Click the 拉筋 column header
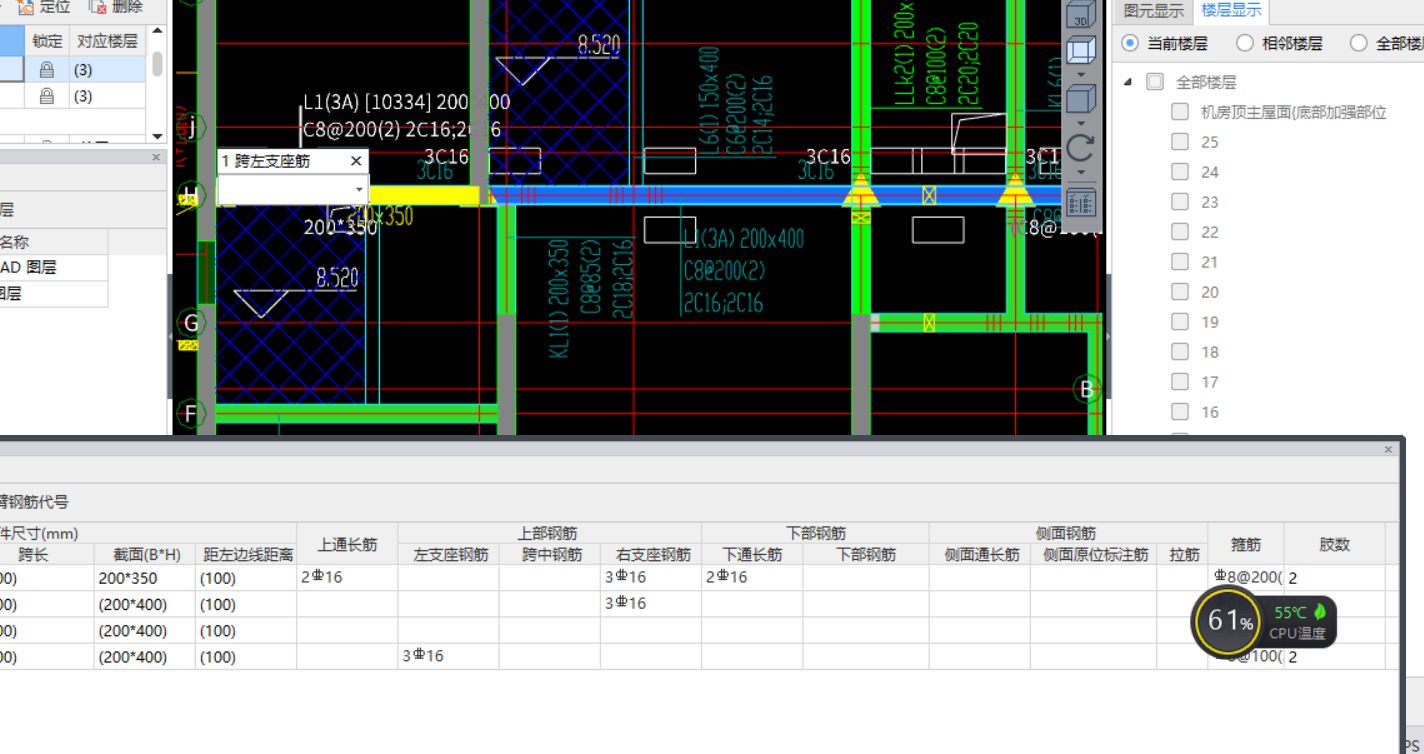The width and height of the screenshot is (1424, 754). tap(1183, 554)
